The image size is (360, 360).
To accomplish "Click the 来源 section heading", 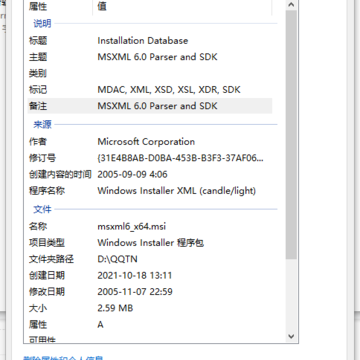I will tap(42, 124).
